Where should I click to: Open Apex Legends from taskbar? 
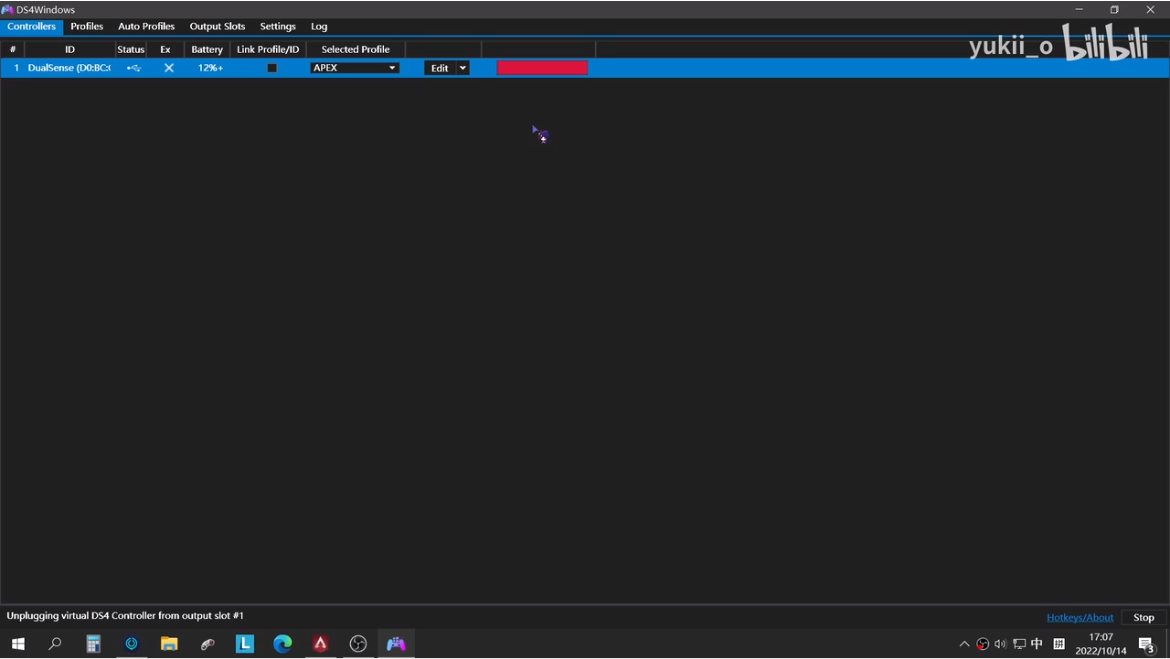click(321, 643)
